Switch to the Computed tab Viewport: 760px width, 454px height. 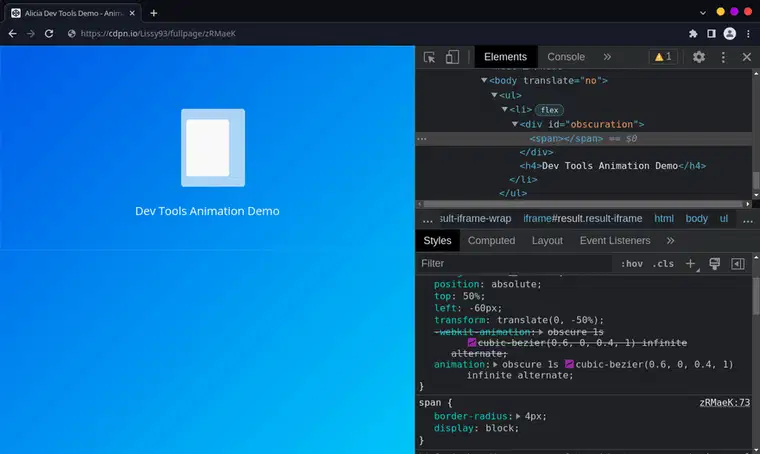491,241
